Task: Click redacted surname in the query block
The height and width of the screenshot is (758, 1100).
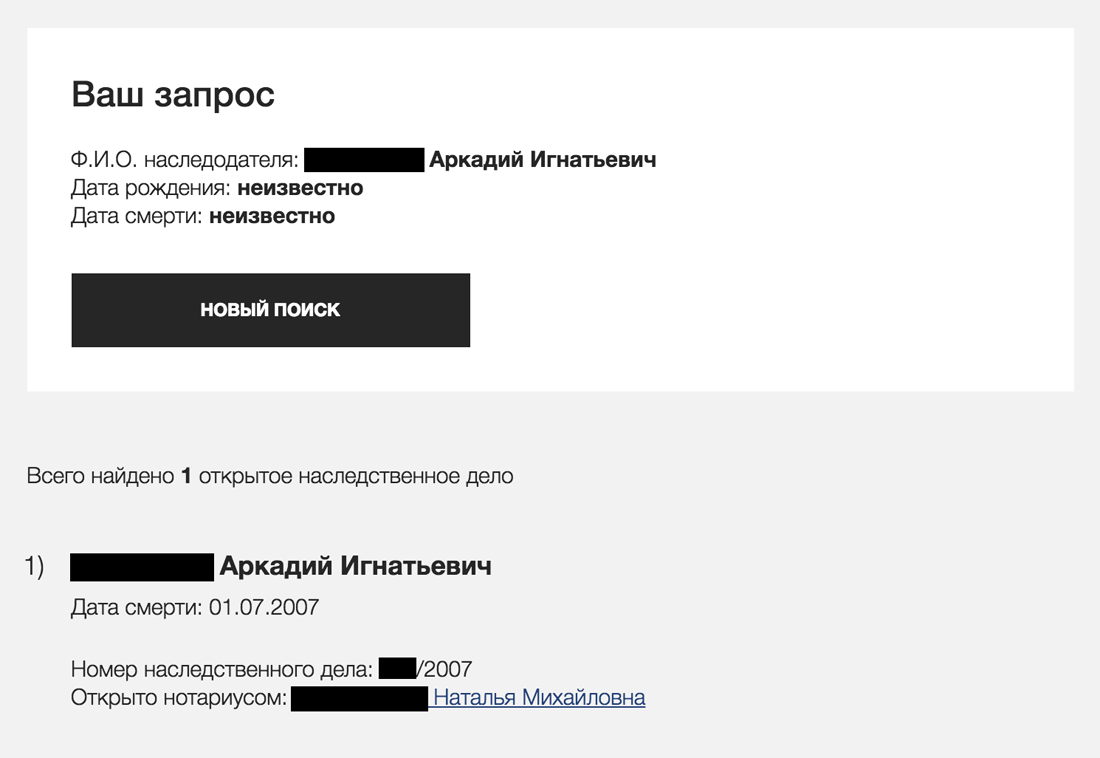Action: [x=364, y=160]
